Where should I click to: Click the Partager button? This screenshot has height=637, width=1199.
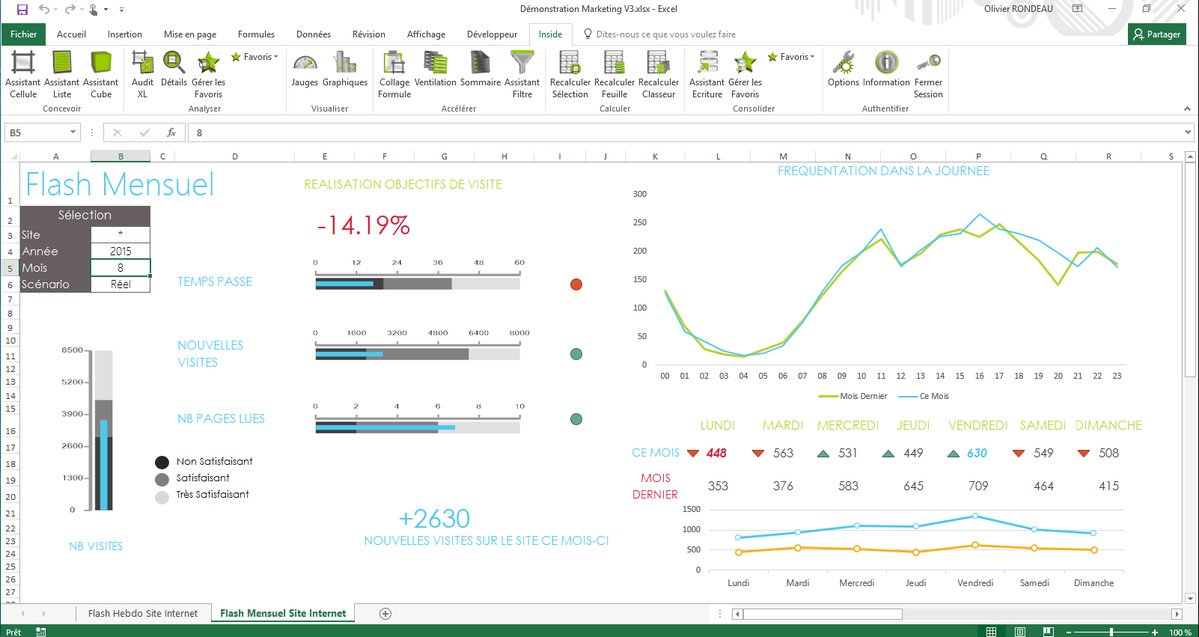tap(1157, 34)
